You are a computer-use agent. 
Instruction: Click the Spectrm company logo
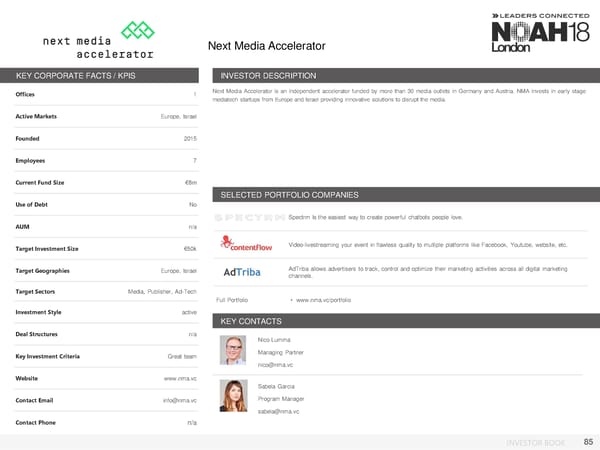point(243,218)
